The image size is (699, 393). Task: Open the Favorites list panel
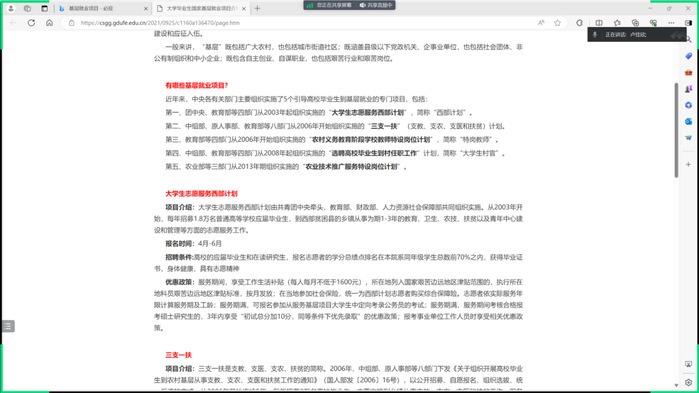[617, 23]
